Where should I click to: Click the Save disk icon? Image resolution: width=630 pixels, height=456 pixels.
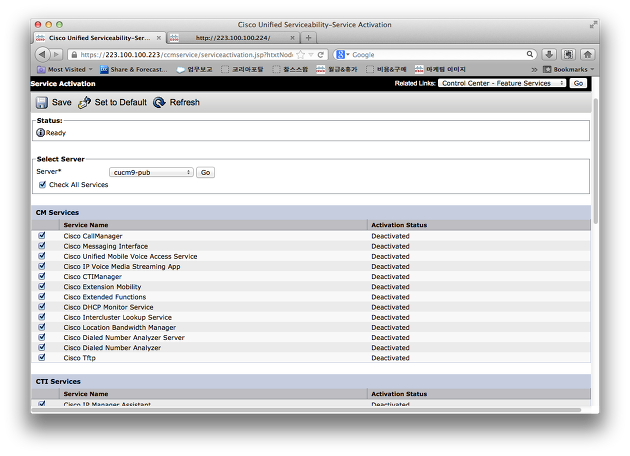[42, 102]
